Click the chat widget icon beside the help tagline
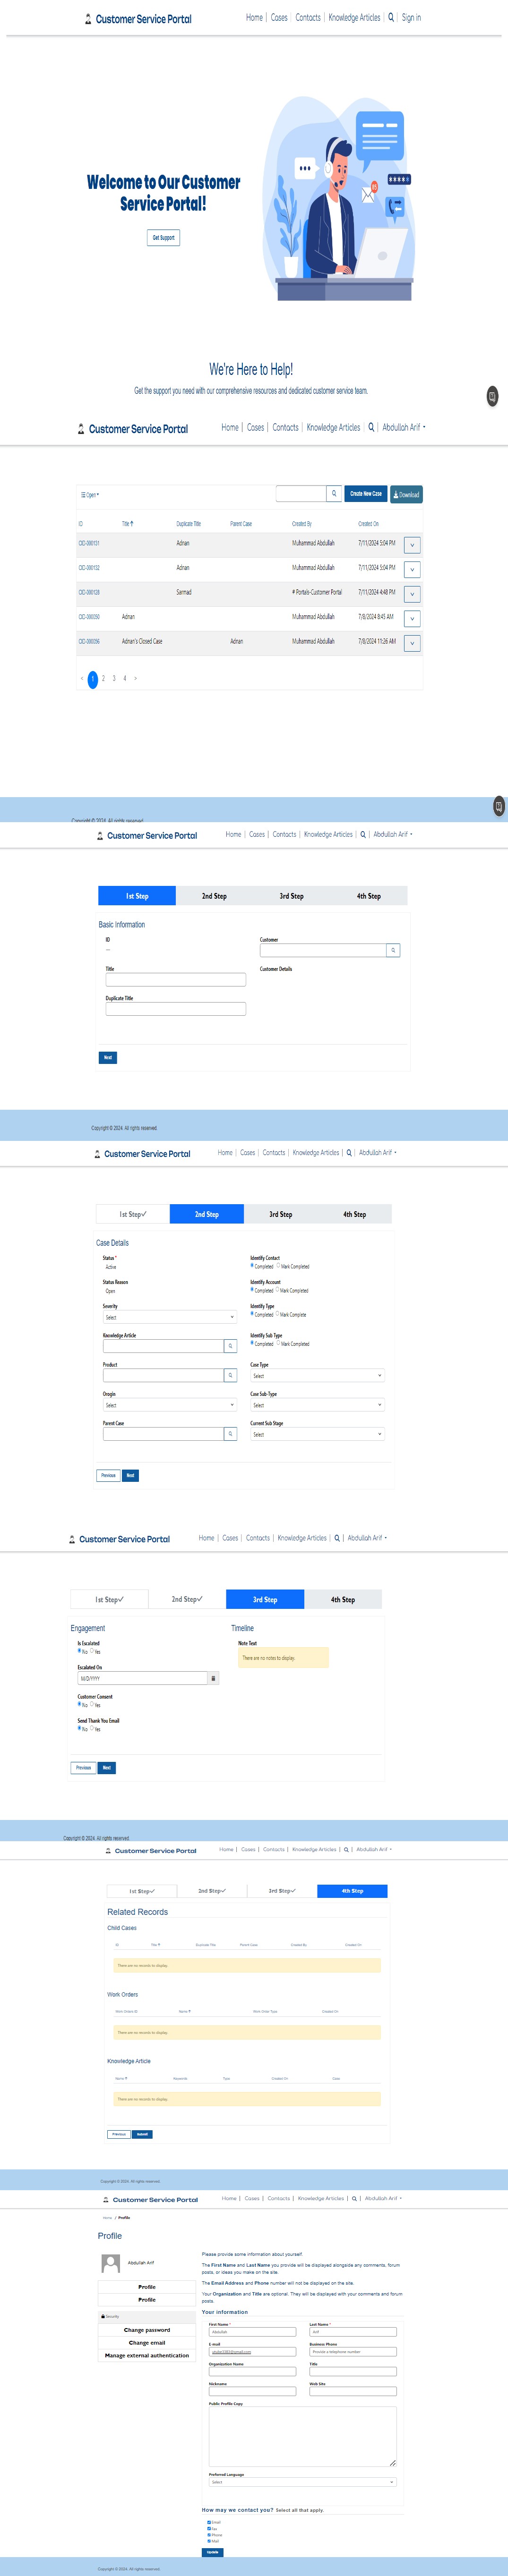 point(492,397)
